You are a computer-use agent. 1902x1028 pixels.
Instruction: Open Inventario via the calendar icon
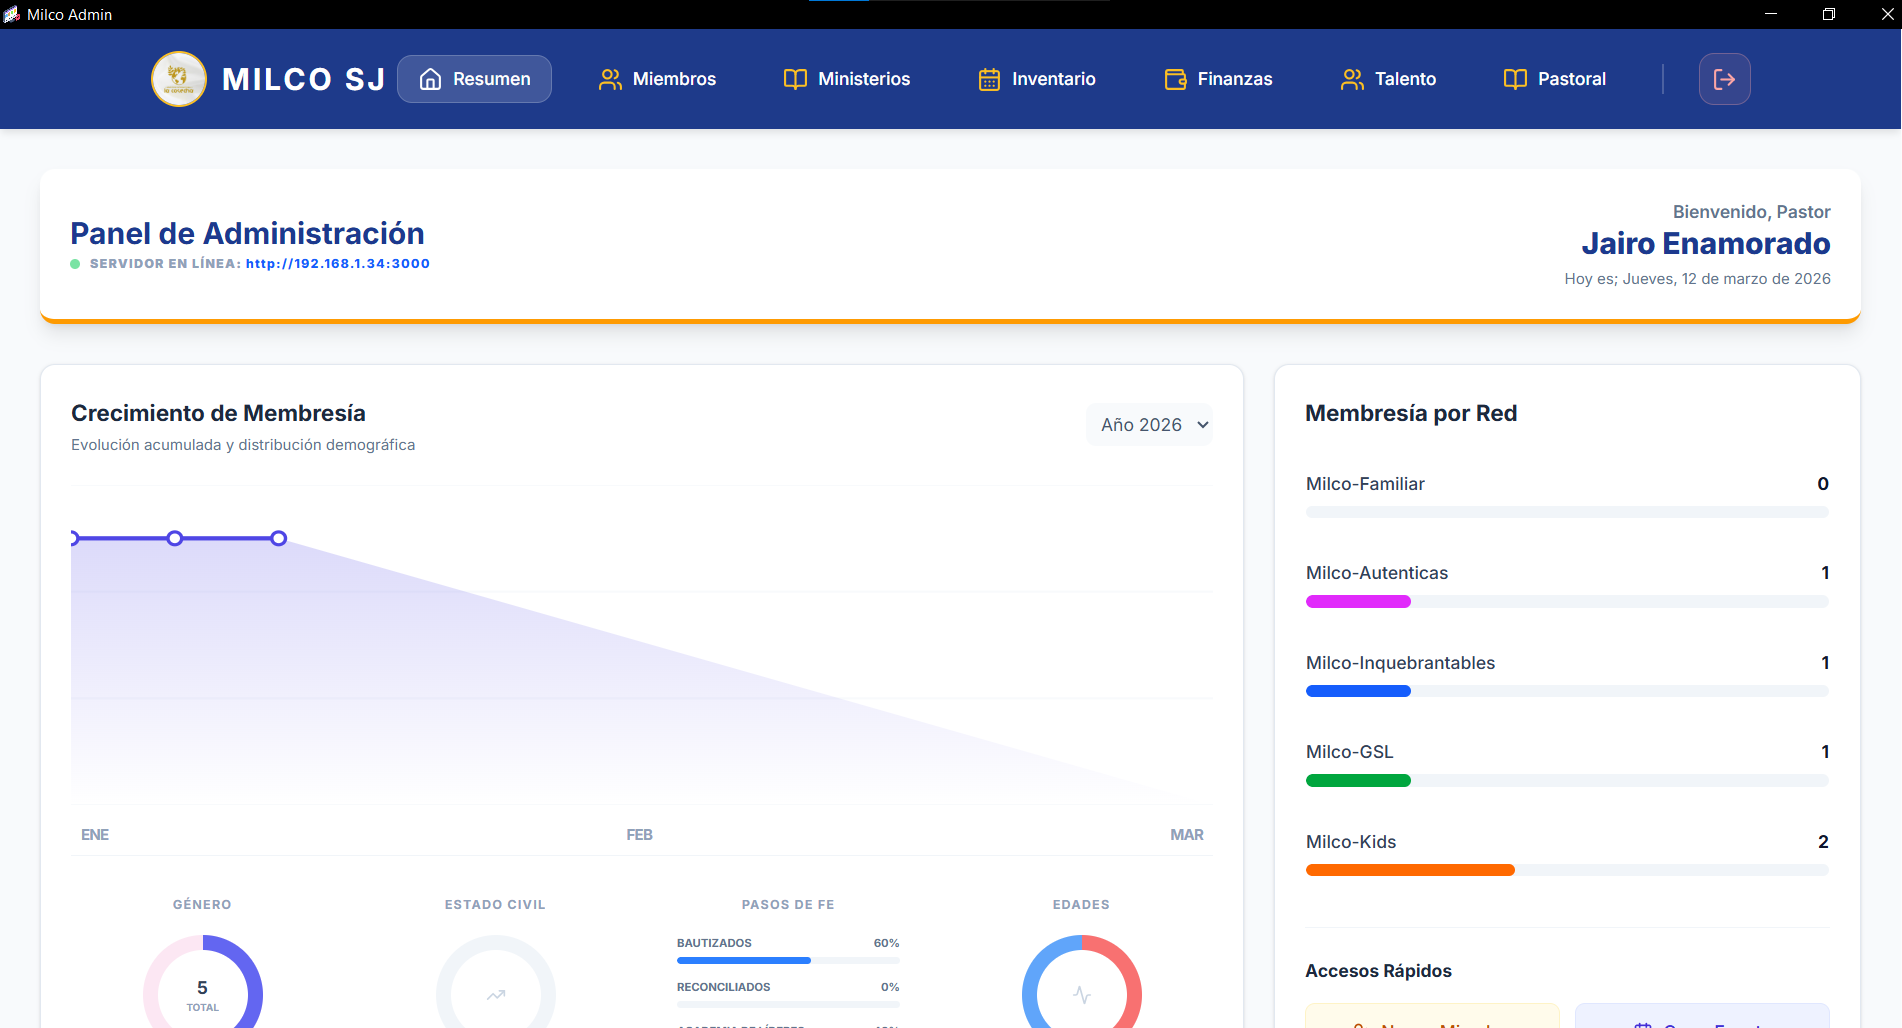(x=989, y=79)
